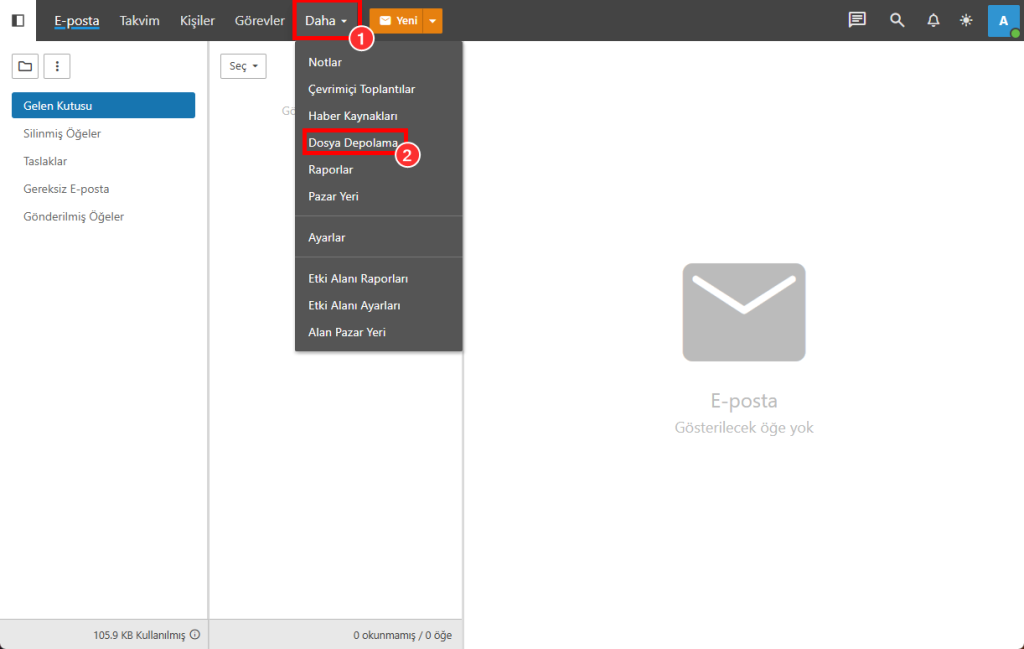The width and height of the screenshot is (1024, 649).
Task: Click the search magnifier icon
Action: [897, 20]
